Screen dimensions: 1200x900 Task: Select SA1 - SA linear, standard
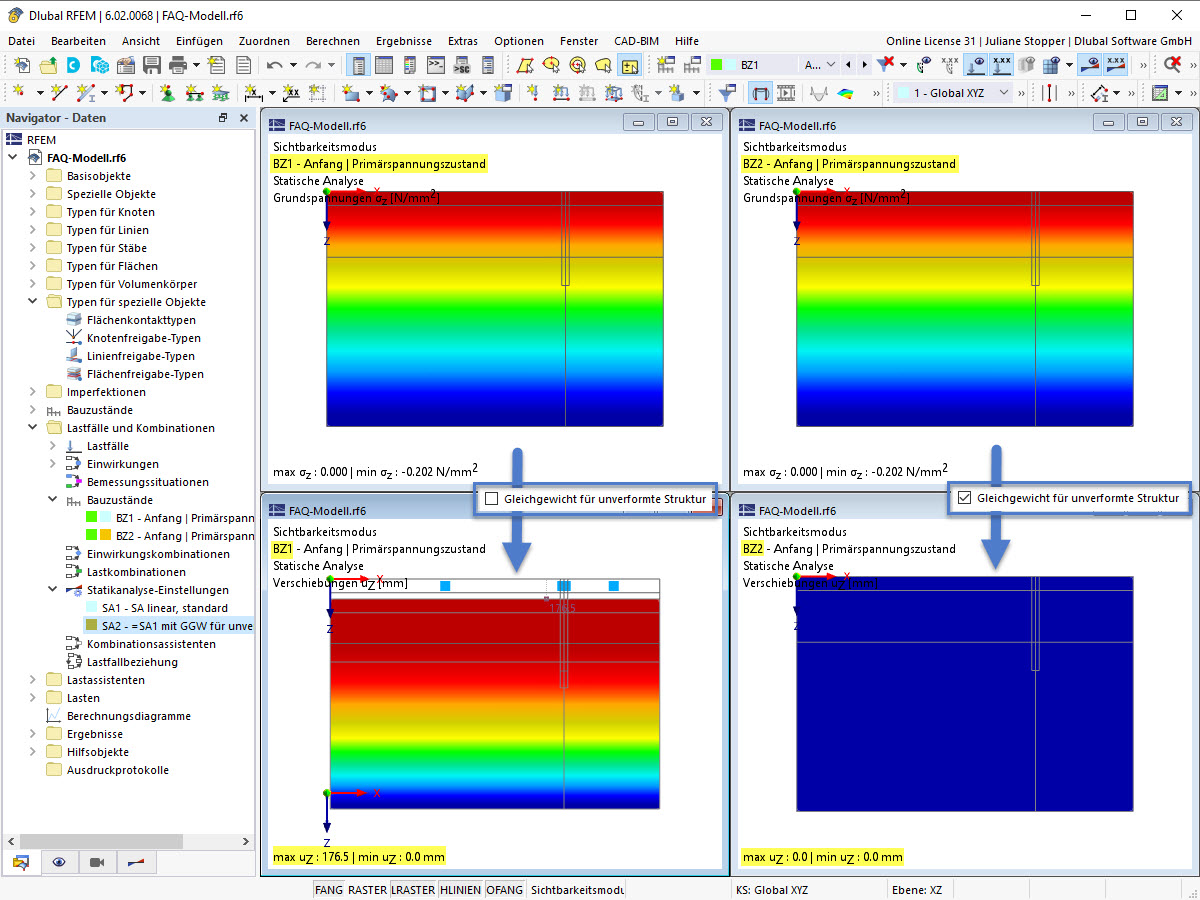[x=165, y=608]
